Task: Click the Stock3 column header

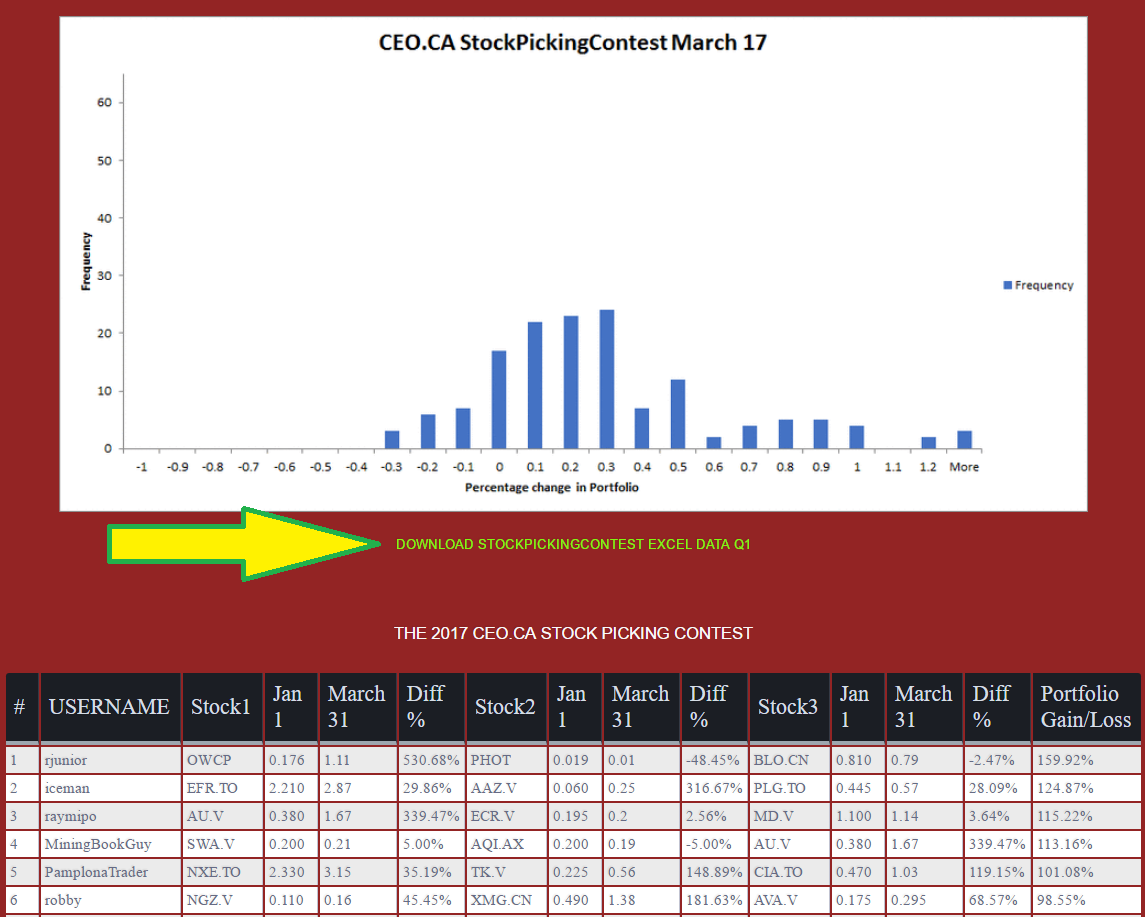Action: 789,707
